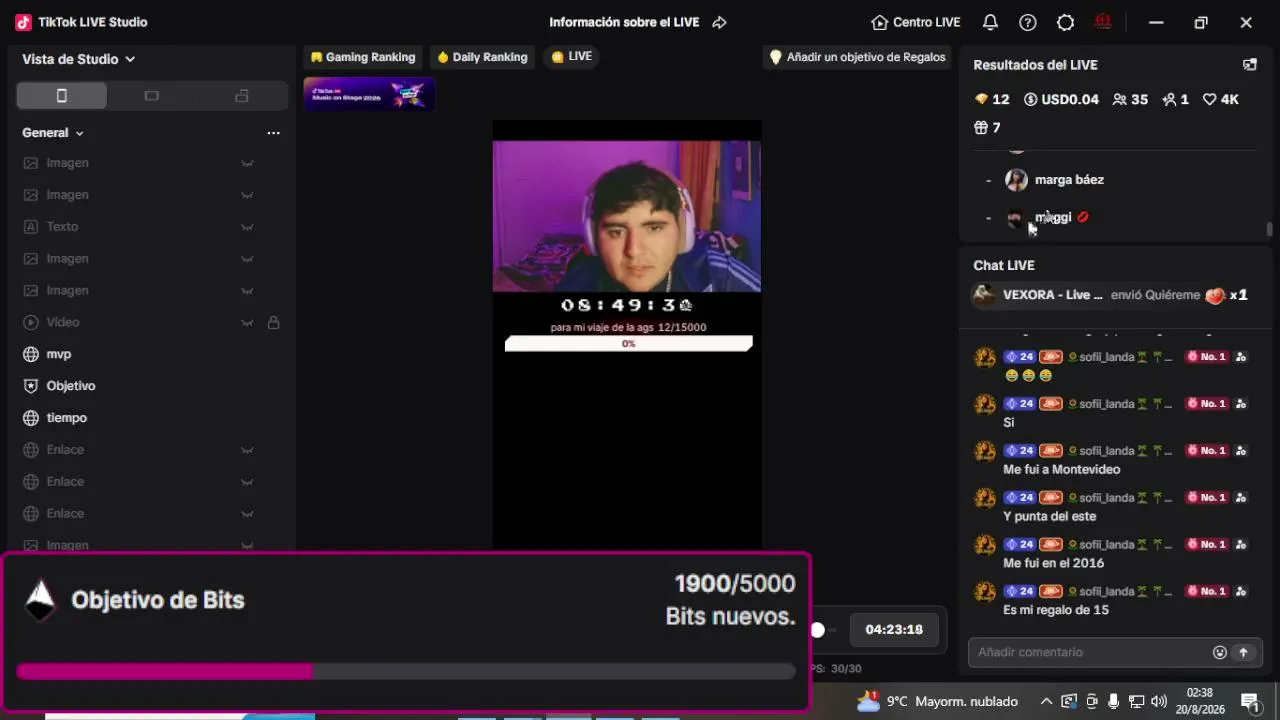Click the viewers count 35
Screen dimensions: 1280x720
coord(1130,99)
